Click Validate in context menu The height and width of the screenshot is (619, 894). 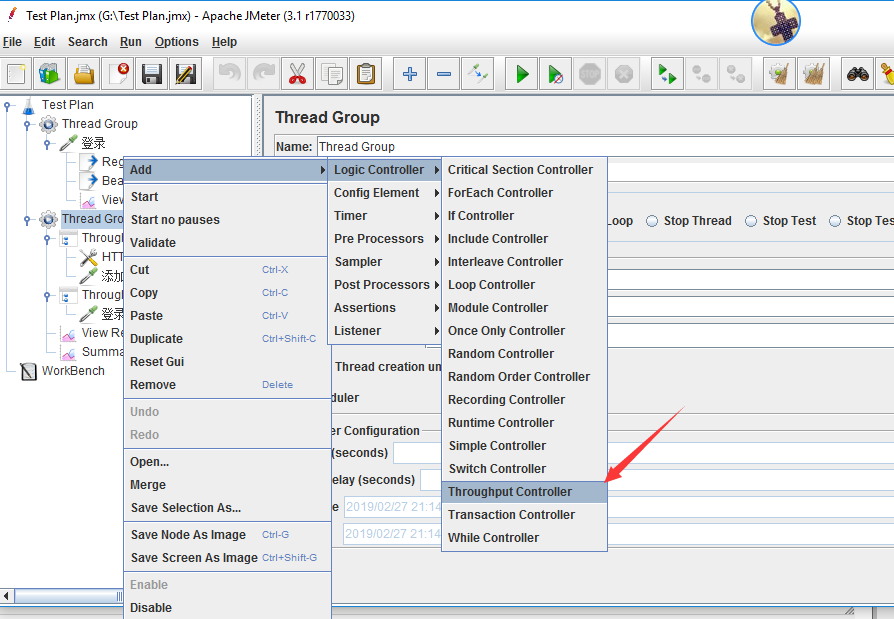pos(227,243)
